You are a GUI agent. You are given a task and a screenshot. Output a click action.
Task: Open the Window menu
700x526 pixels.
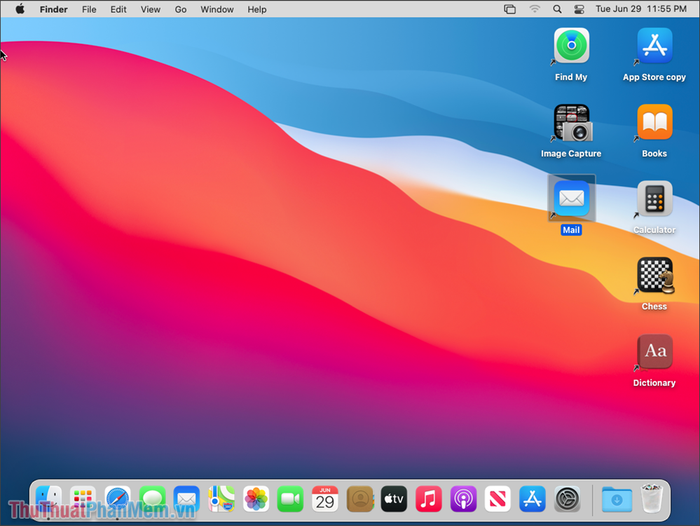[217, 9]
